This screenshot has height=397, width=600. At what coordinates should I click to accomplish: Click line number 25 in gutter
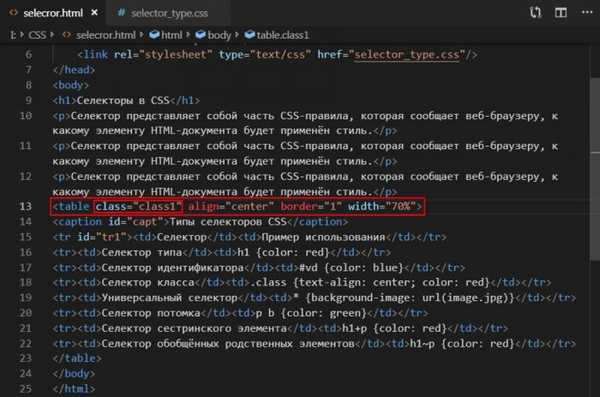(x=25, y=389)
